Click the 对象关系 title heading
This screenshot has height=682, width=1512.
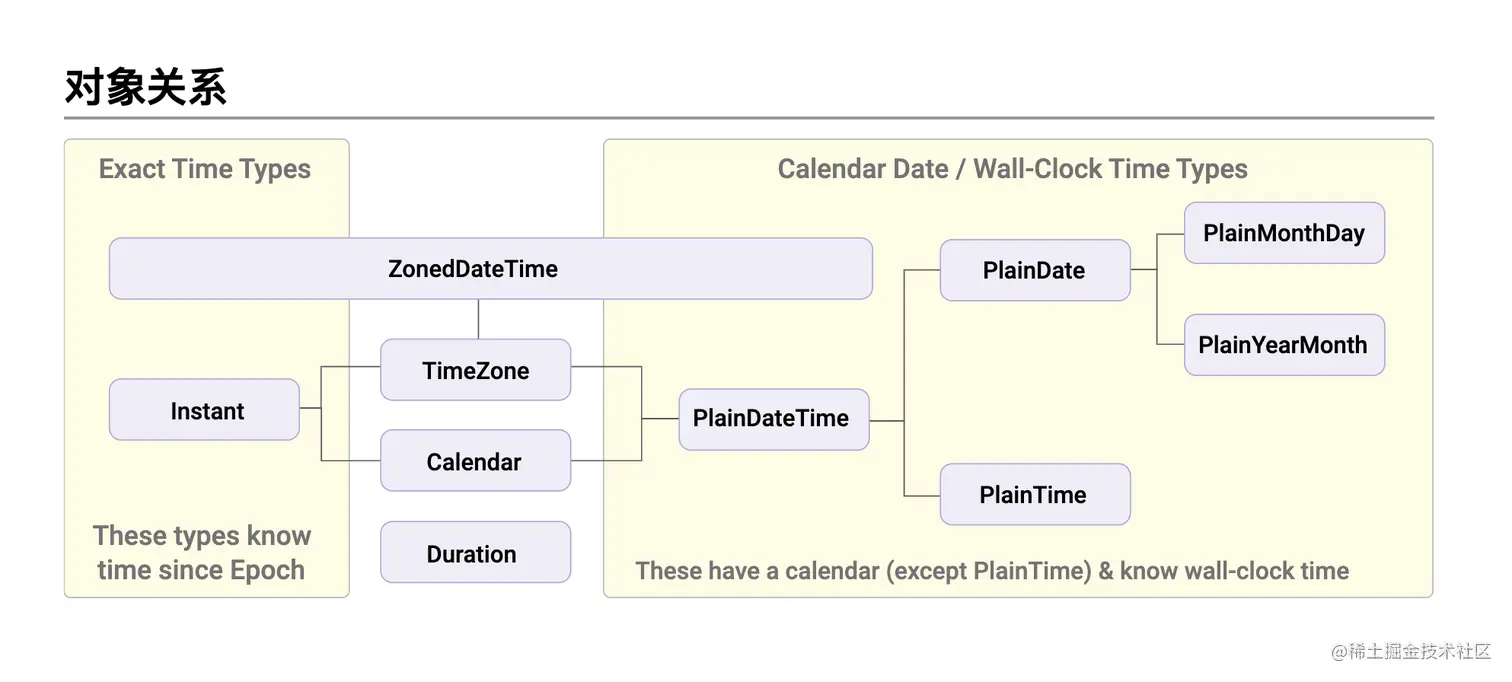pos(146,87)
